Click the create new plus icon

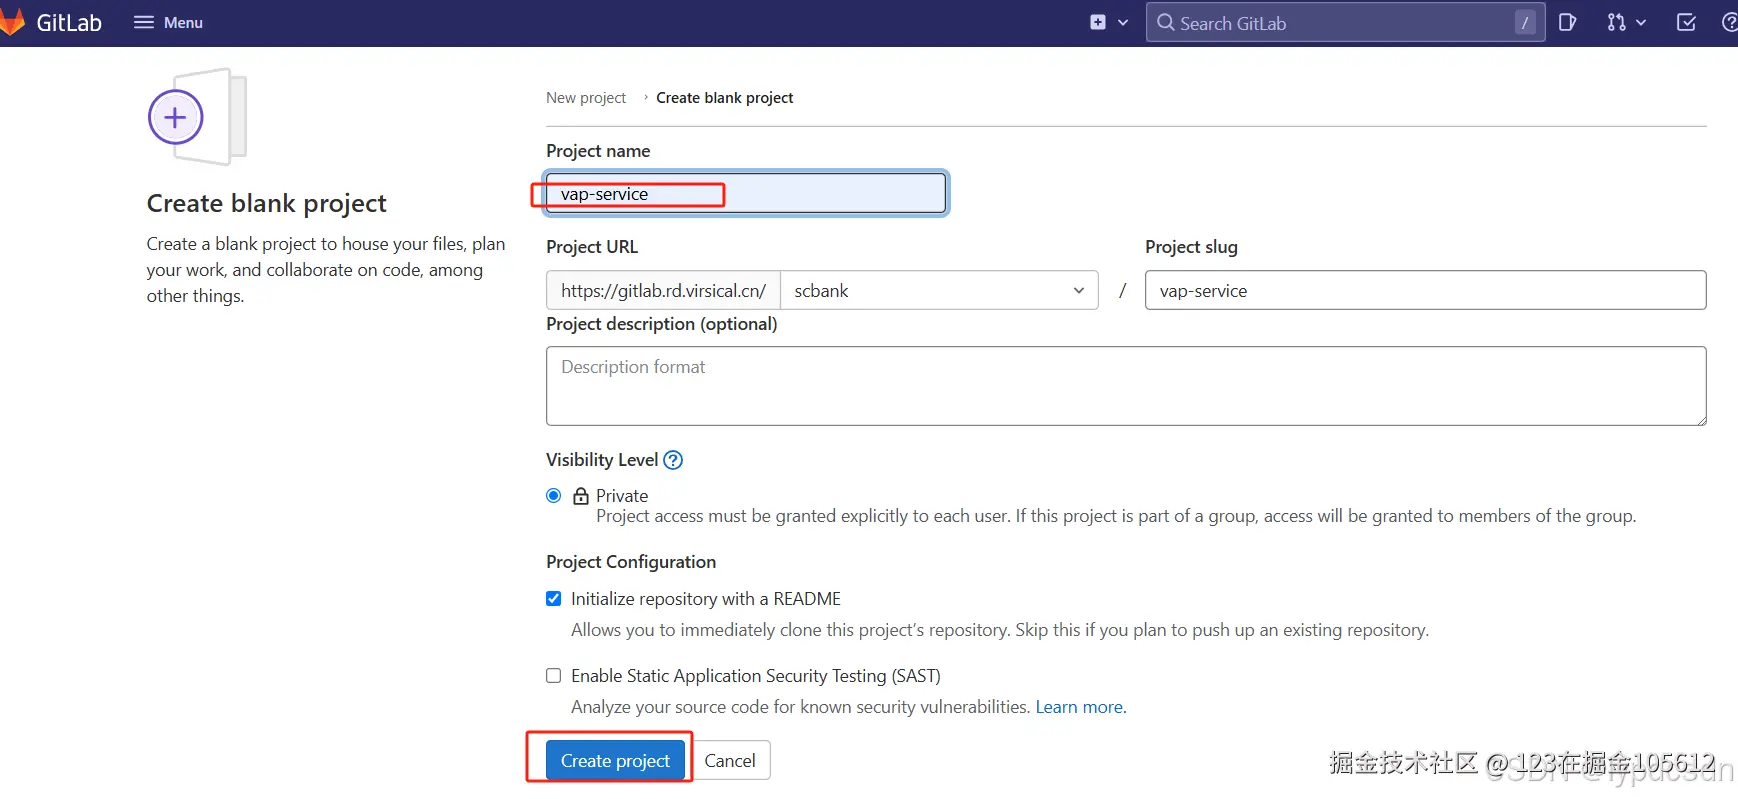(1098, 22)
